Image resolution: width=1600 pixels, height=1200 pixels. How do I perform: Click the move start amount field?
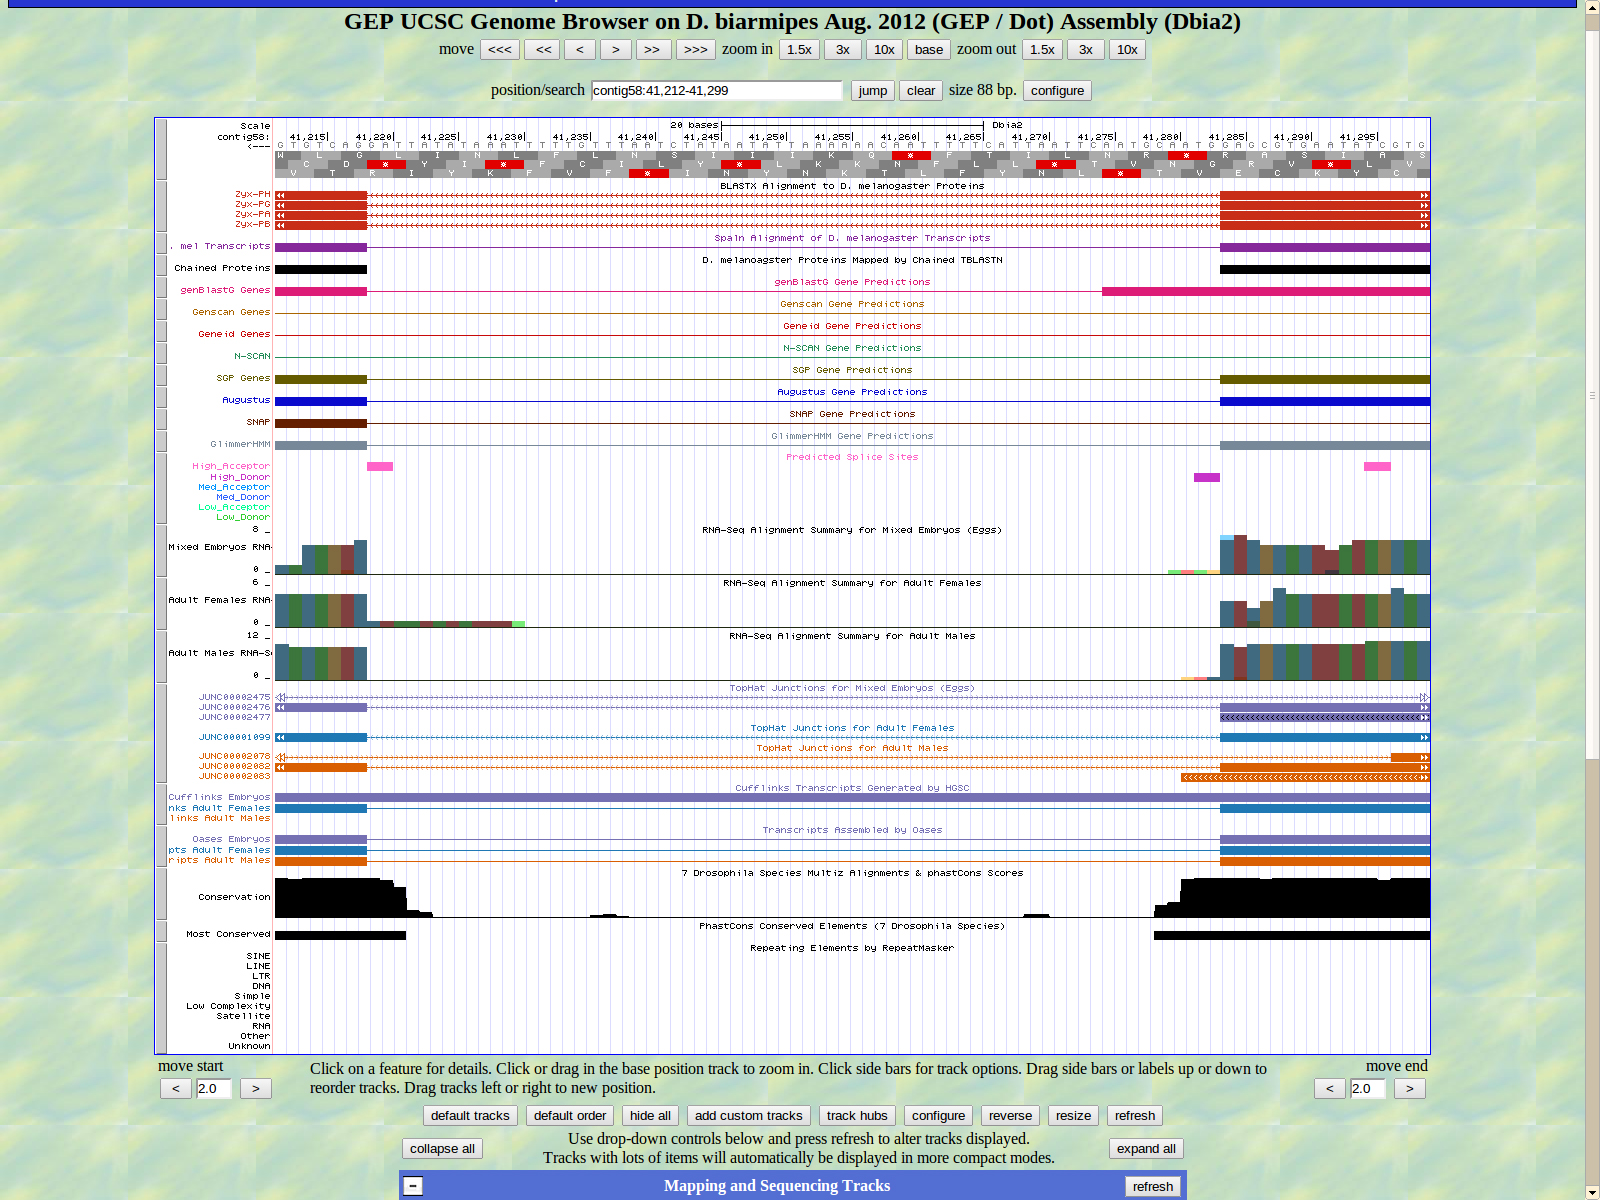(x=214, y=1088)
